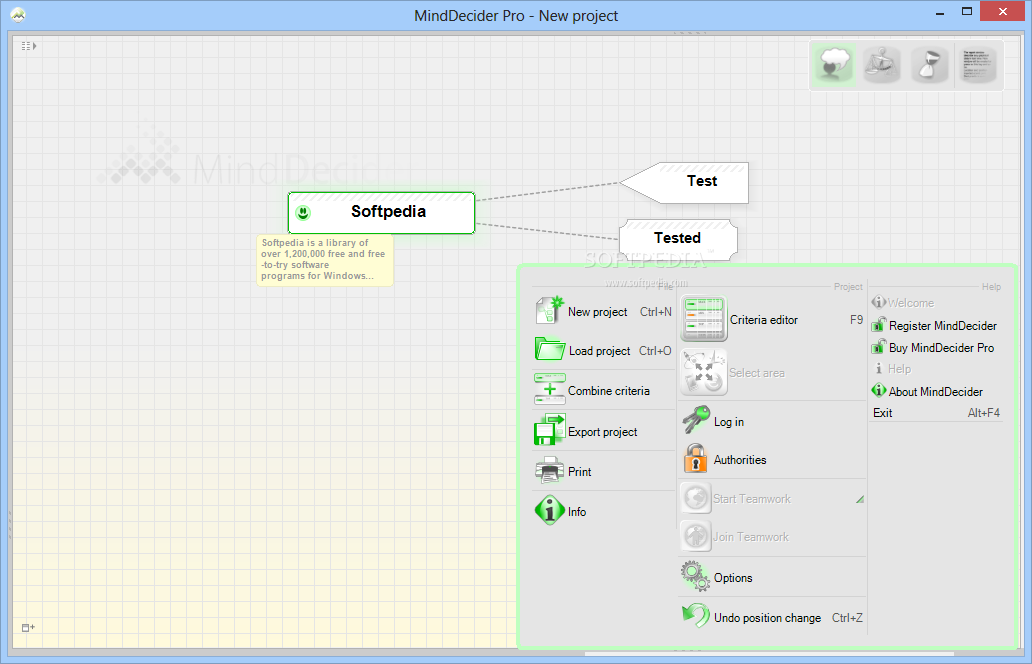Select the Softpedia root node
This screenshot has width=1032, height=664.
click(x=381, y=213)
